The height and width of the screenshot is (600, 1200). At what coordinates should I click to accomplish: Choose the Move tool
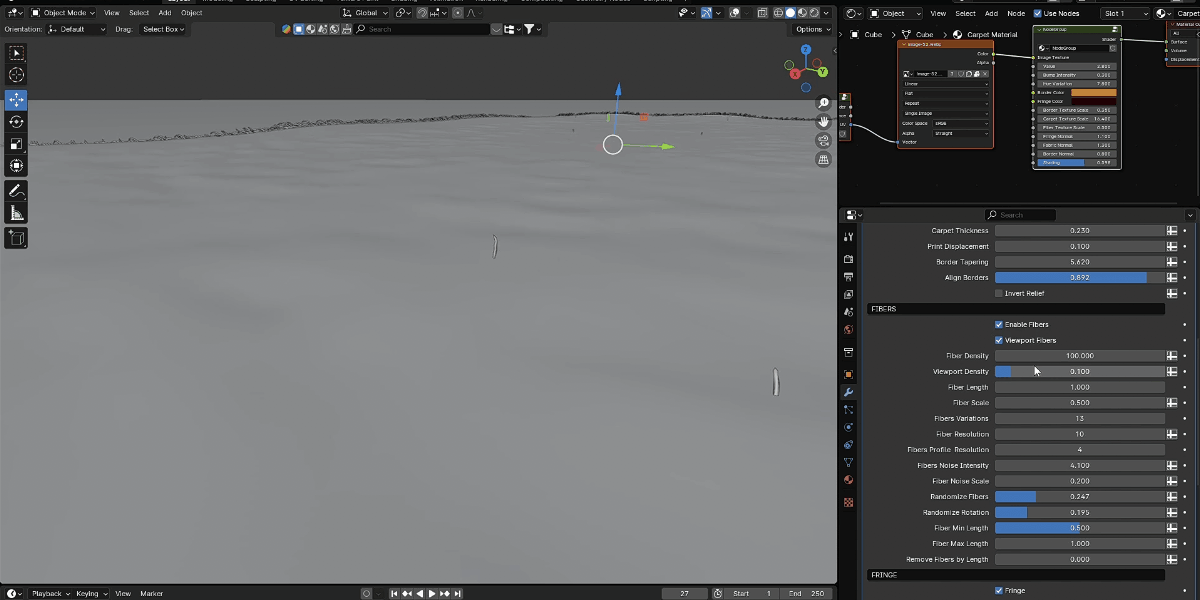(16, 100)
